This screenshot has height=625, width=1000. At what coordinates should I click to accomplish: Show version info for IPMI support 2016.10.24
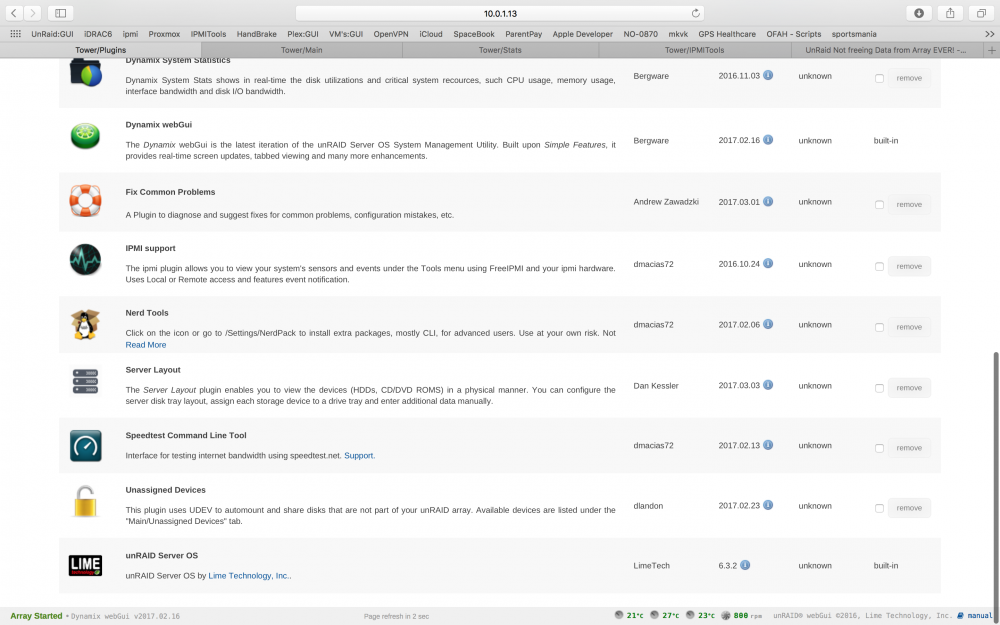[x=768, y=263]
